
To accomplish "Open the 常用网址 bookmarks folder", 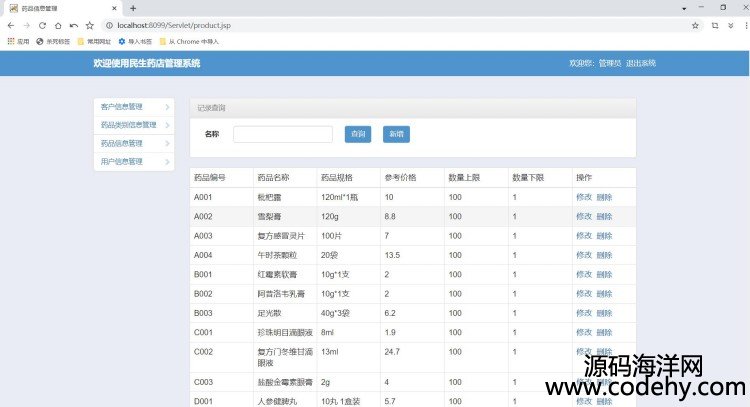I will (95, 41).
